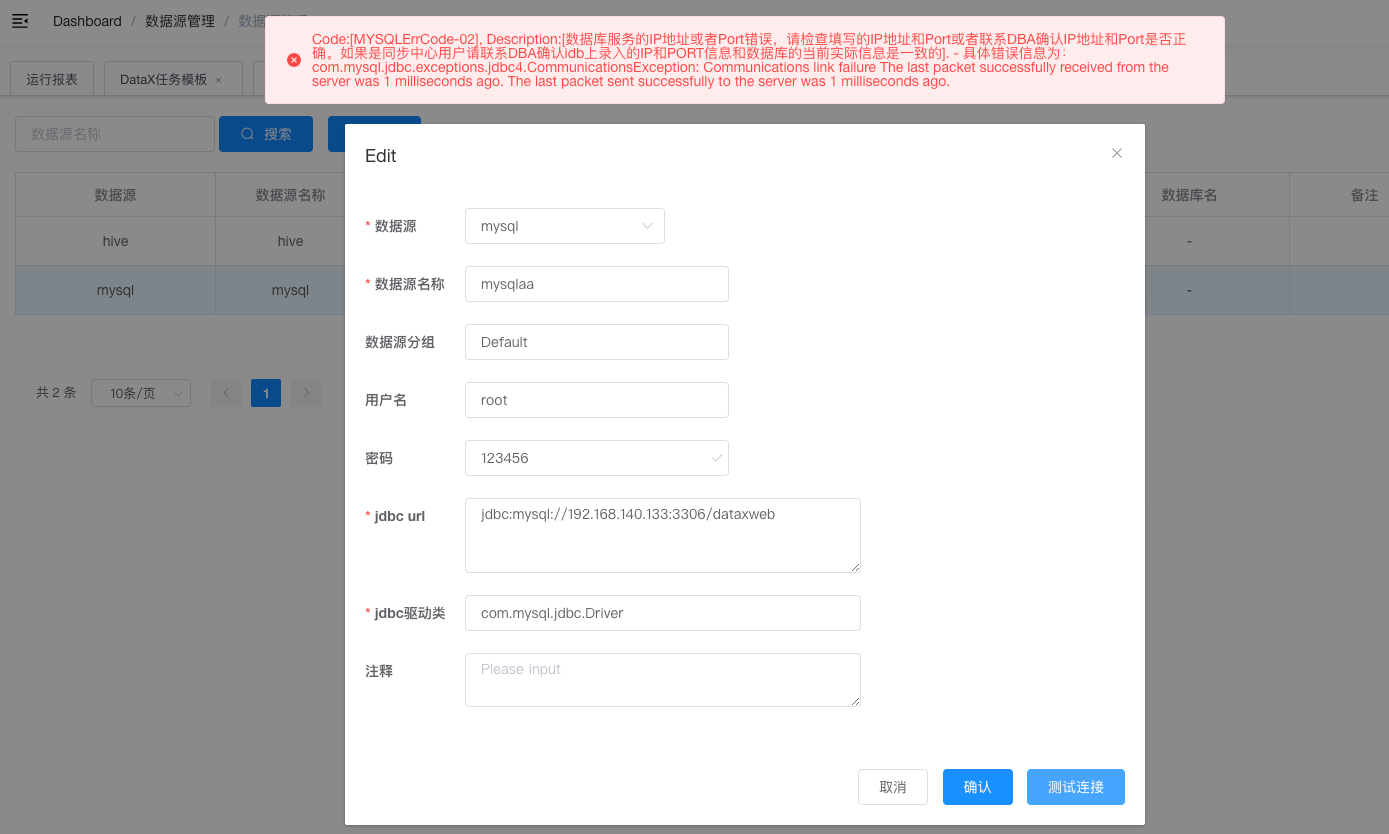1389x834 pixels.
Task: Focus the 注释 Please input textarea
Action: (x=663, y=680)
